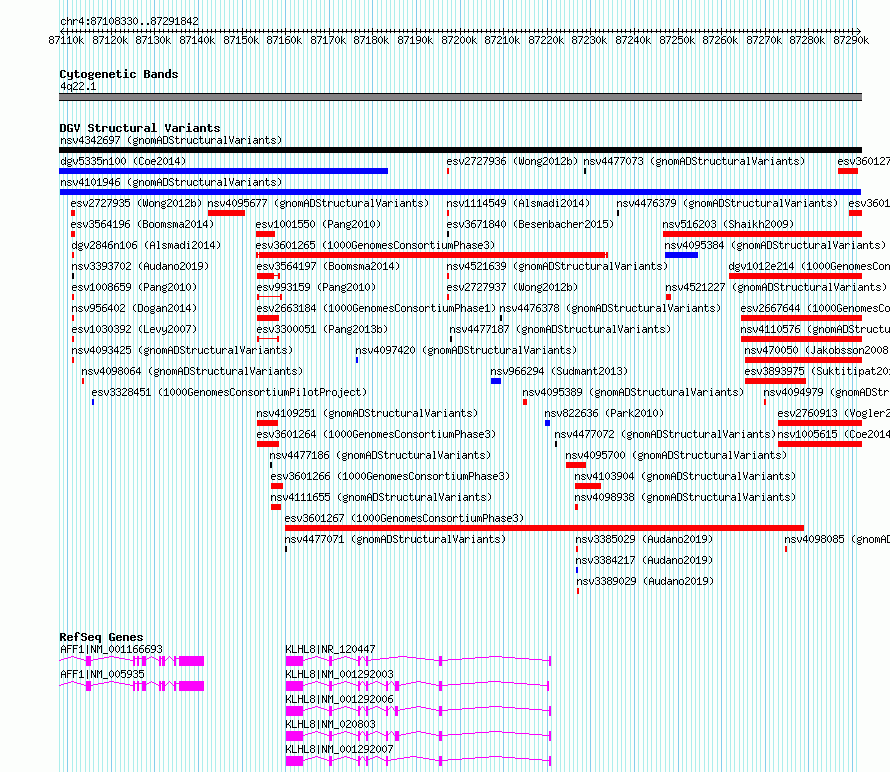Click the nsv4095677 red variant bar
The height and width of the screenshot is (772, 890).
(226, 213)
